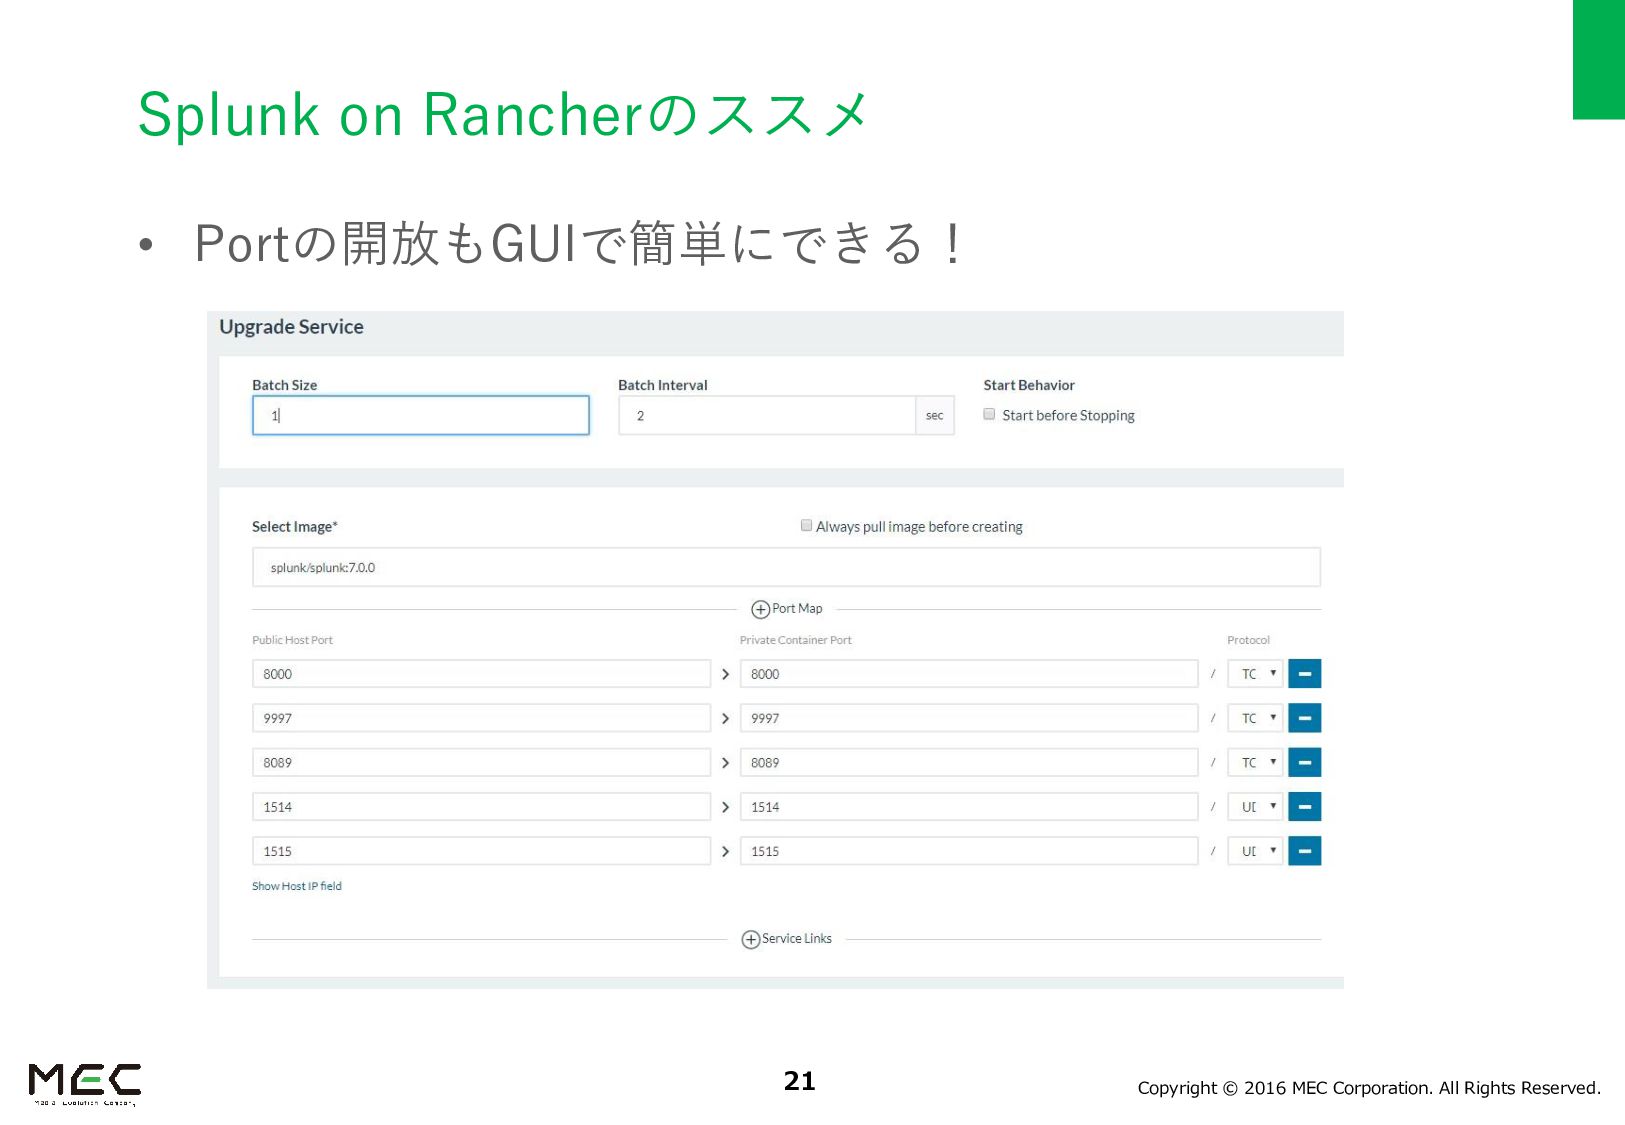Click the Public Host Port column label

[x=292, y=640]
